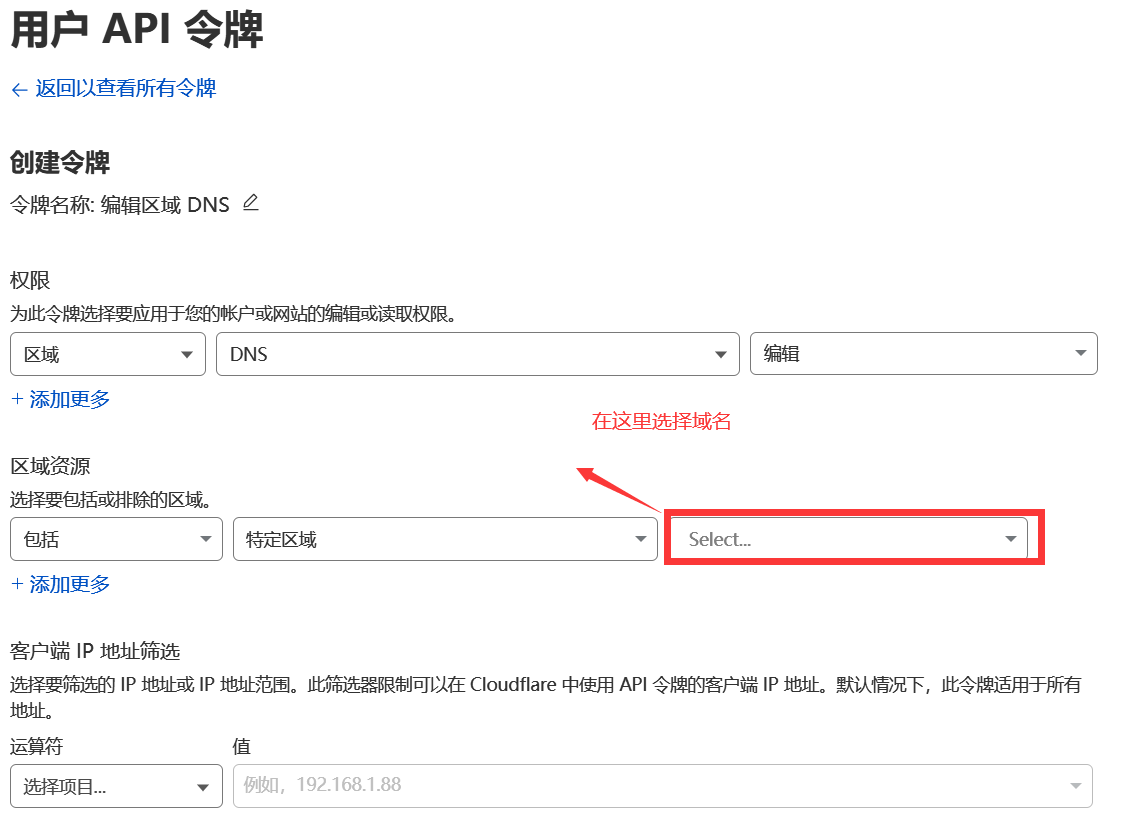This screenshot has height=818, width=1142.
Task: Click the DNS dropdown chevron arrow
Action: [x=720, y=353]
